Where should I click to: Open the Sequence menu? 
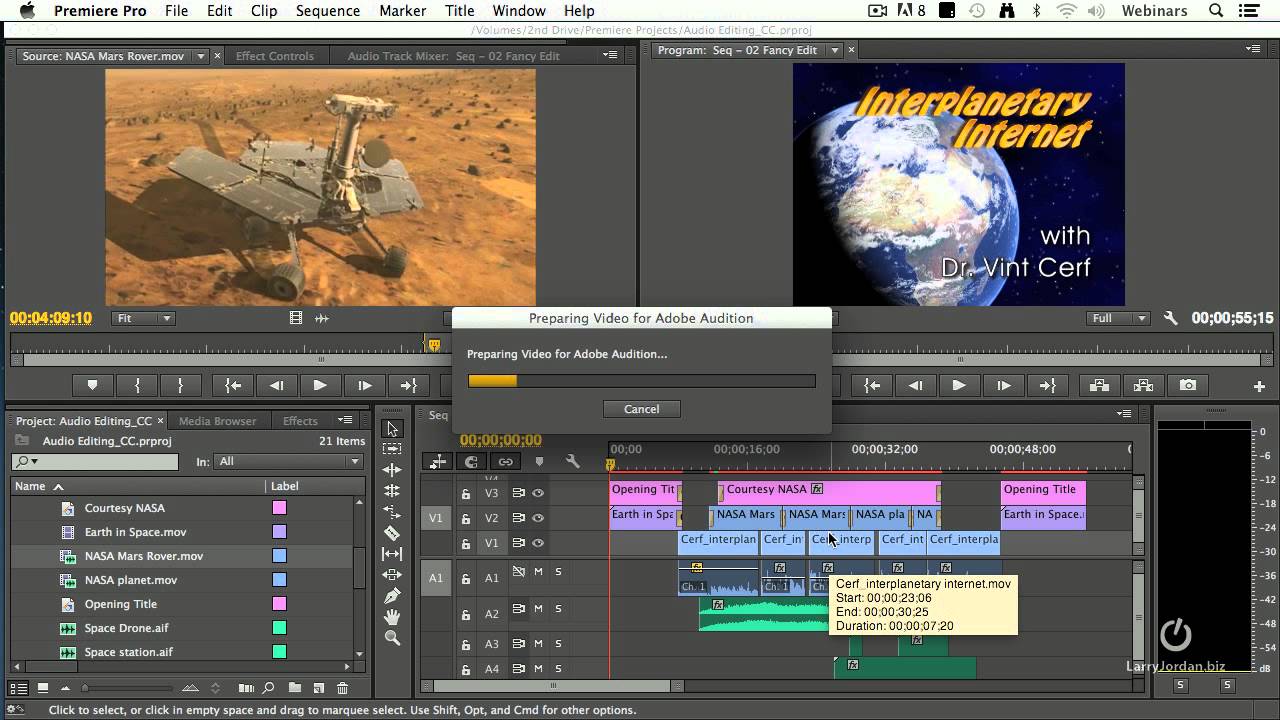click(328, 11)
